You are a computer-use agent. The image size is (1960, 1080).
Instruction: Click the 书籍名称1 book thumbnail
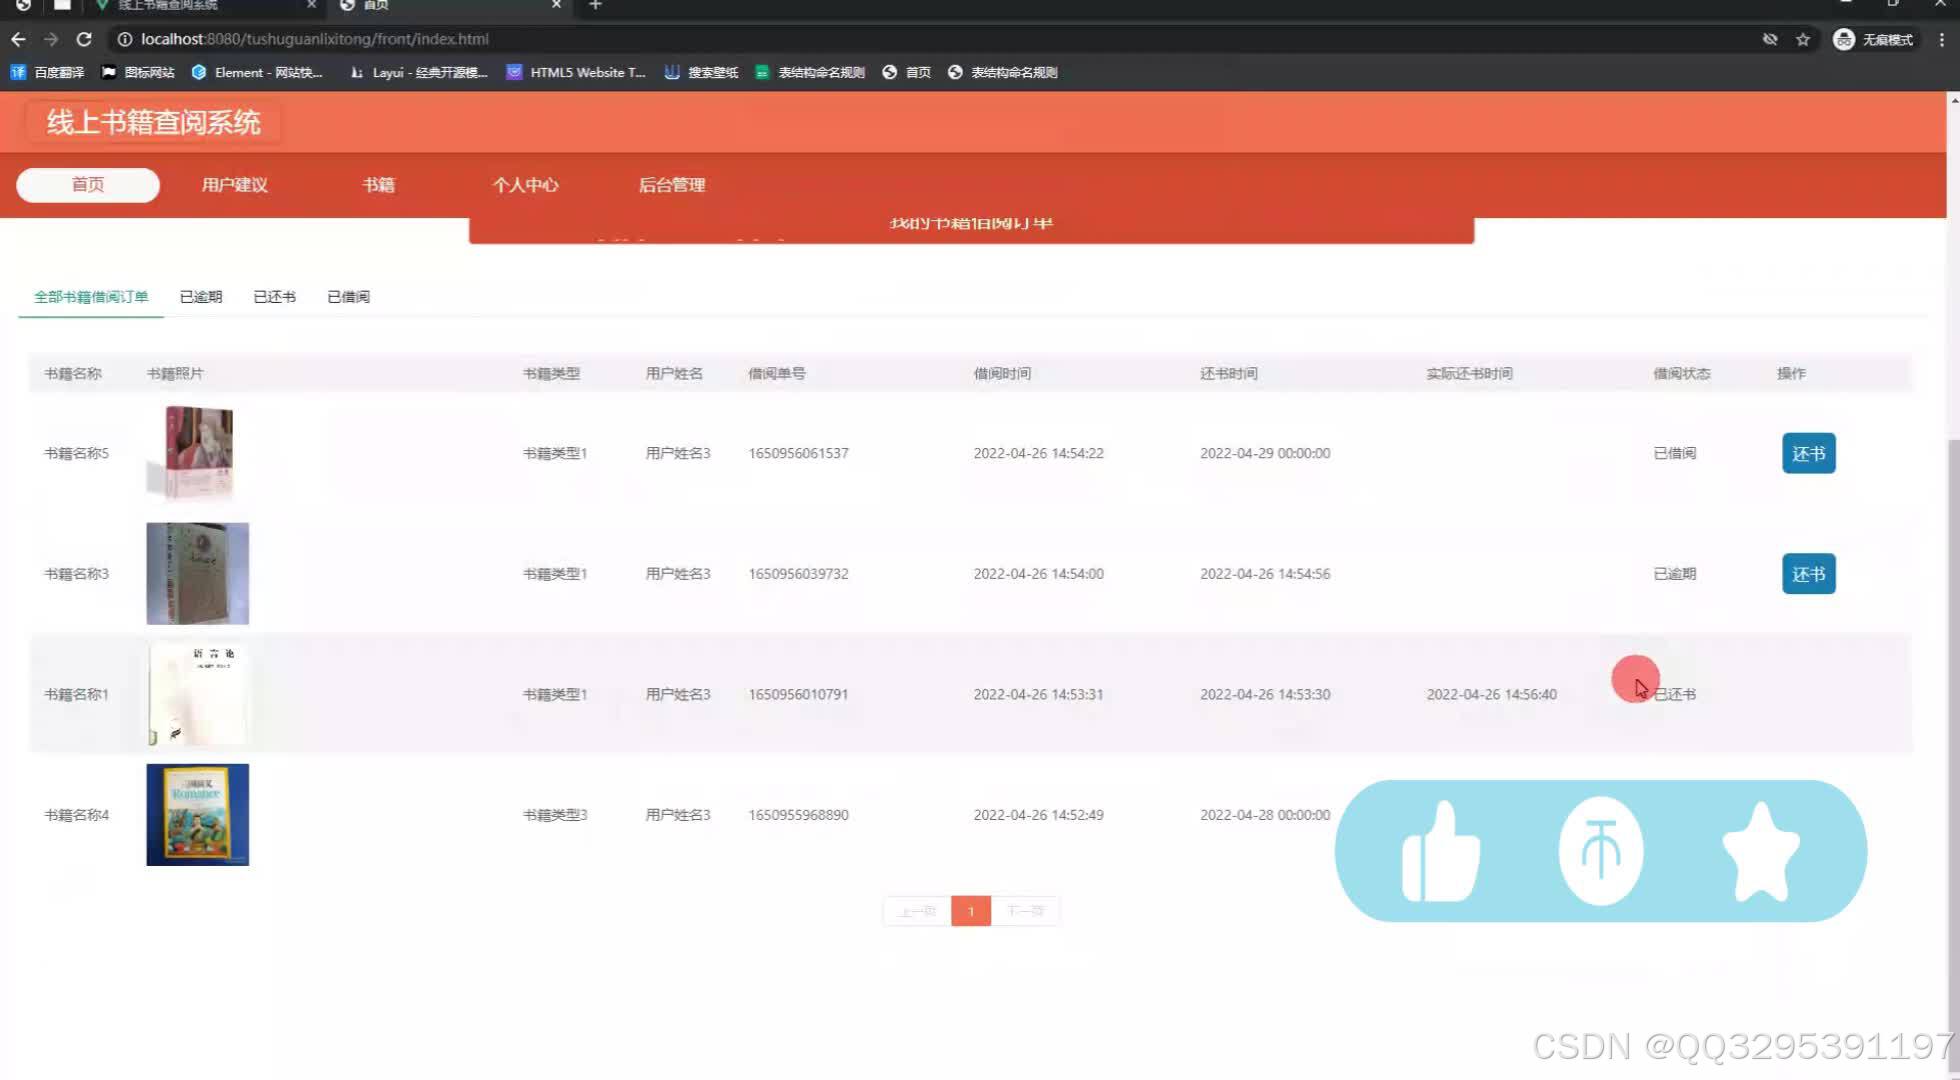point(197,693)
